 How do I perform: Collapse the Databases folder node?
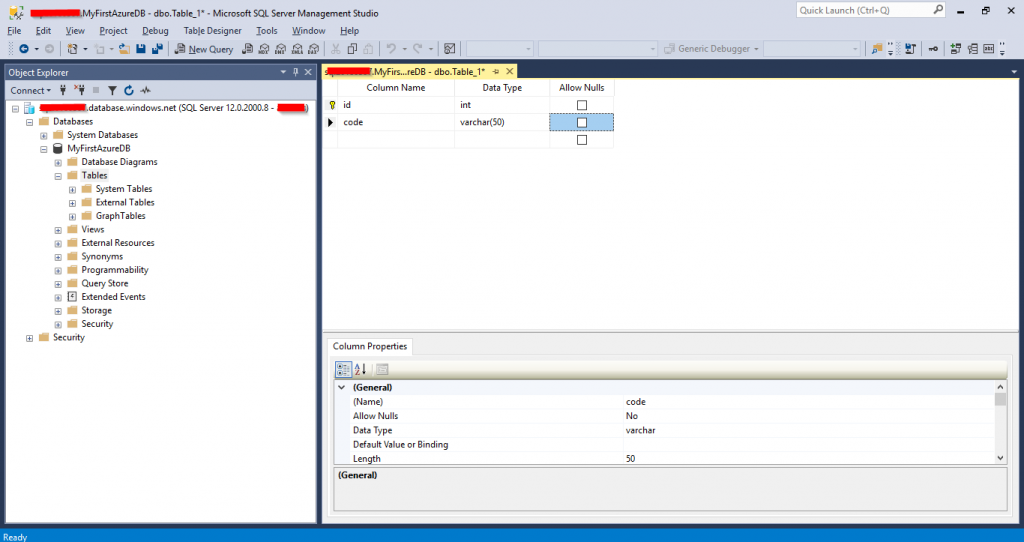pyautogui.click(x=29, y=122)
